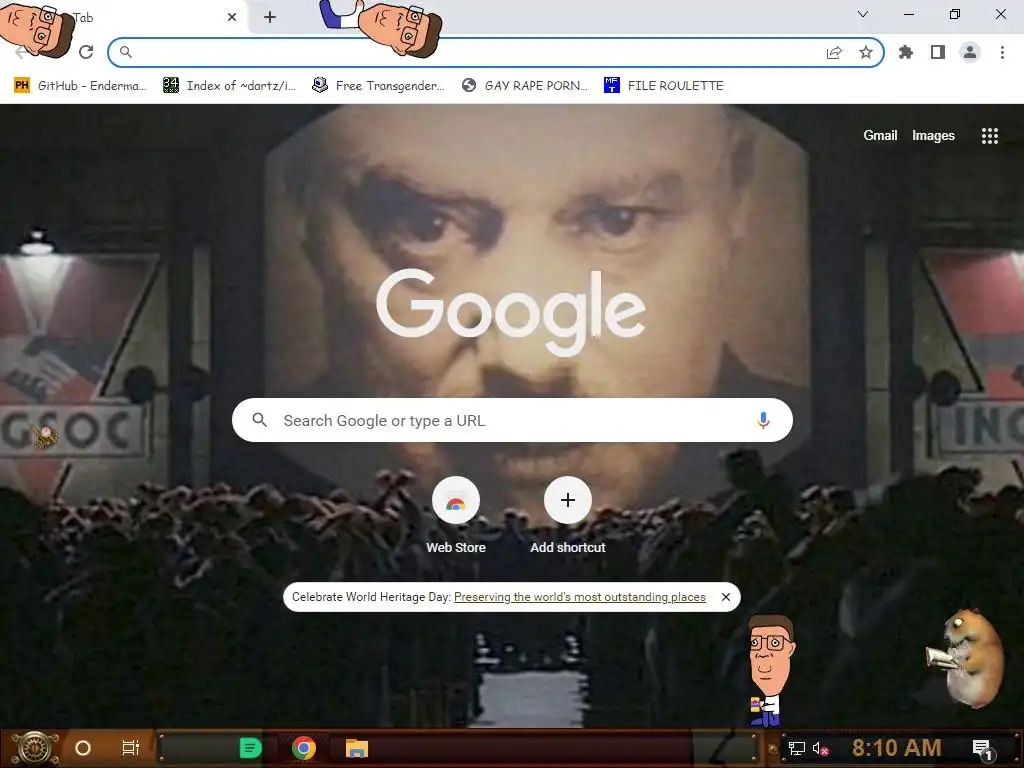Open the green notes app on taskbar
The height and width of the screenshot is (768, 1024).
[250, 748]
